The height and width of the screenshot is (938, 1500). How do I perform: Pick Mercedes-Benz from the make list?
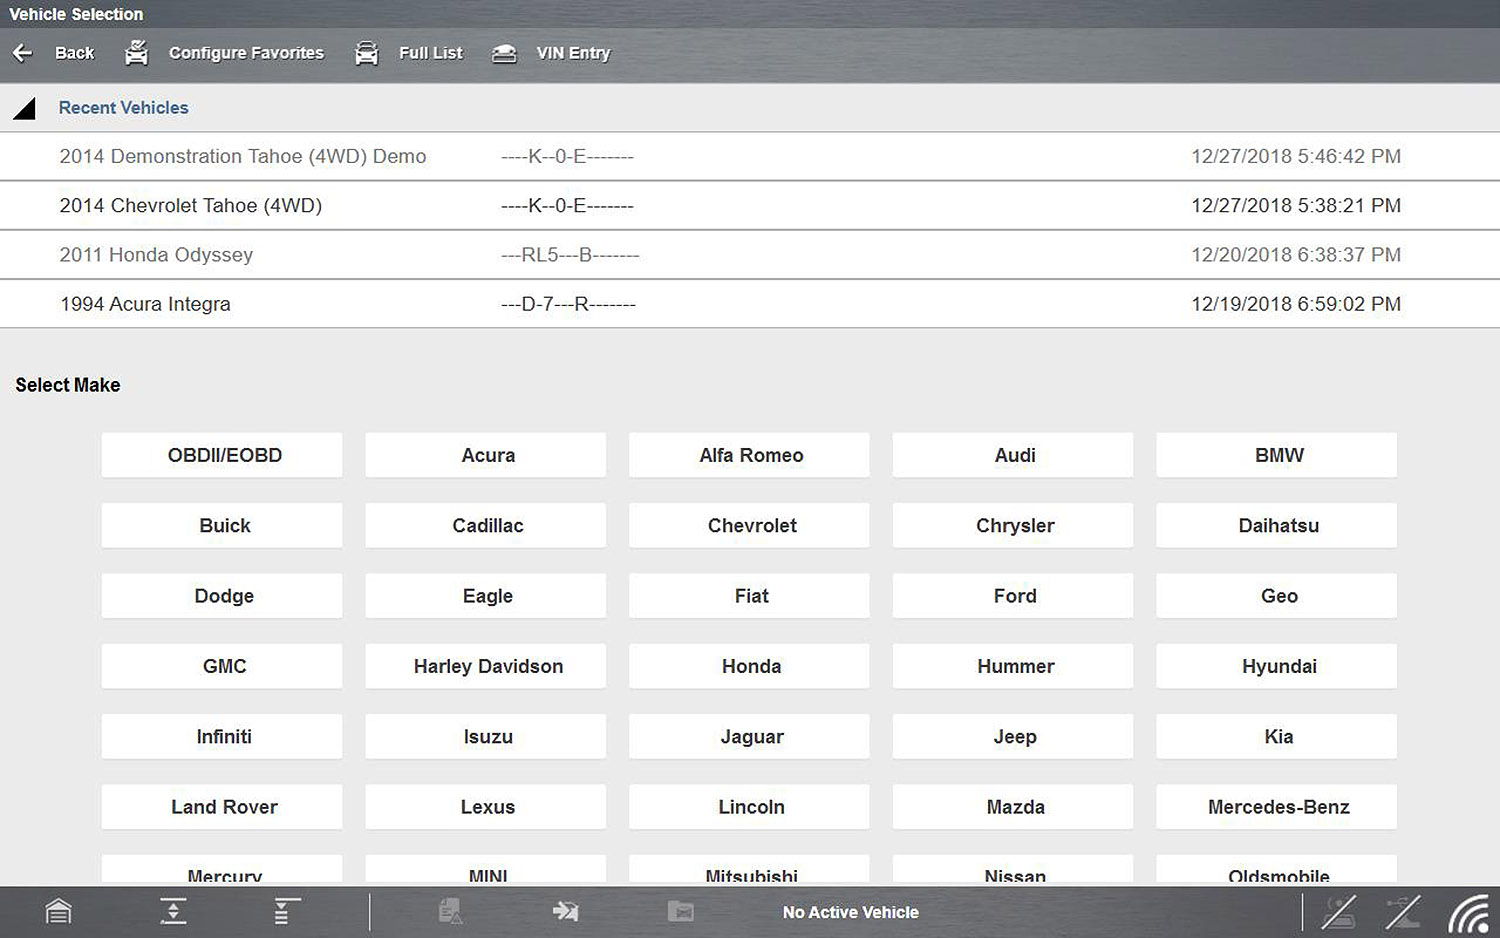pyautogui.click(x=1277, y=807)
